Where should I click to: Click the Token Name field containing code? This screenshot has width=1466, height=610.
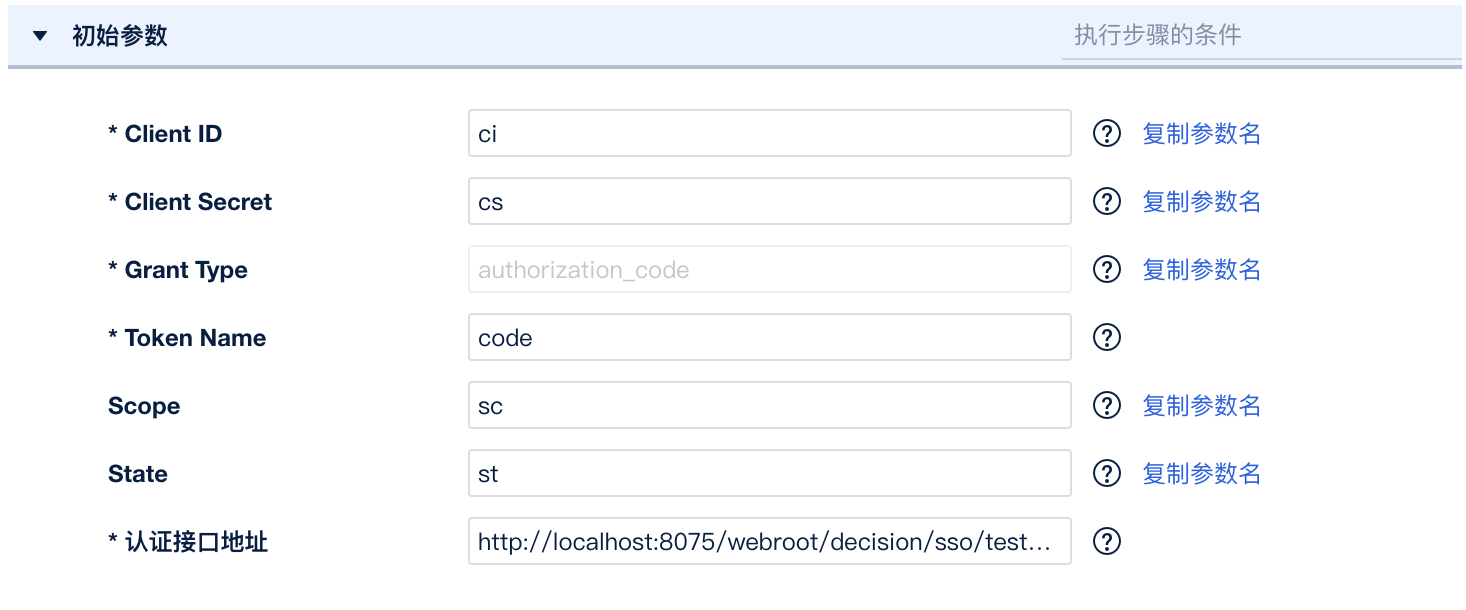point(769,338)
